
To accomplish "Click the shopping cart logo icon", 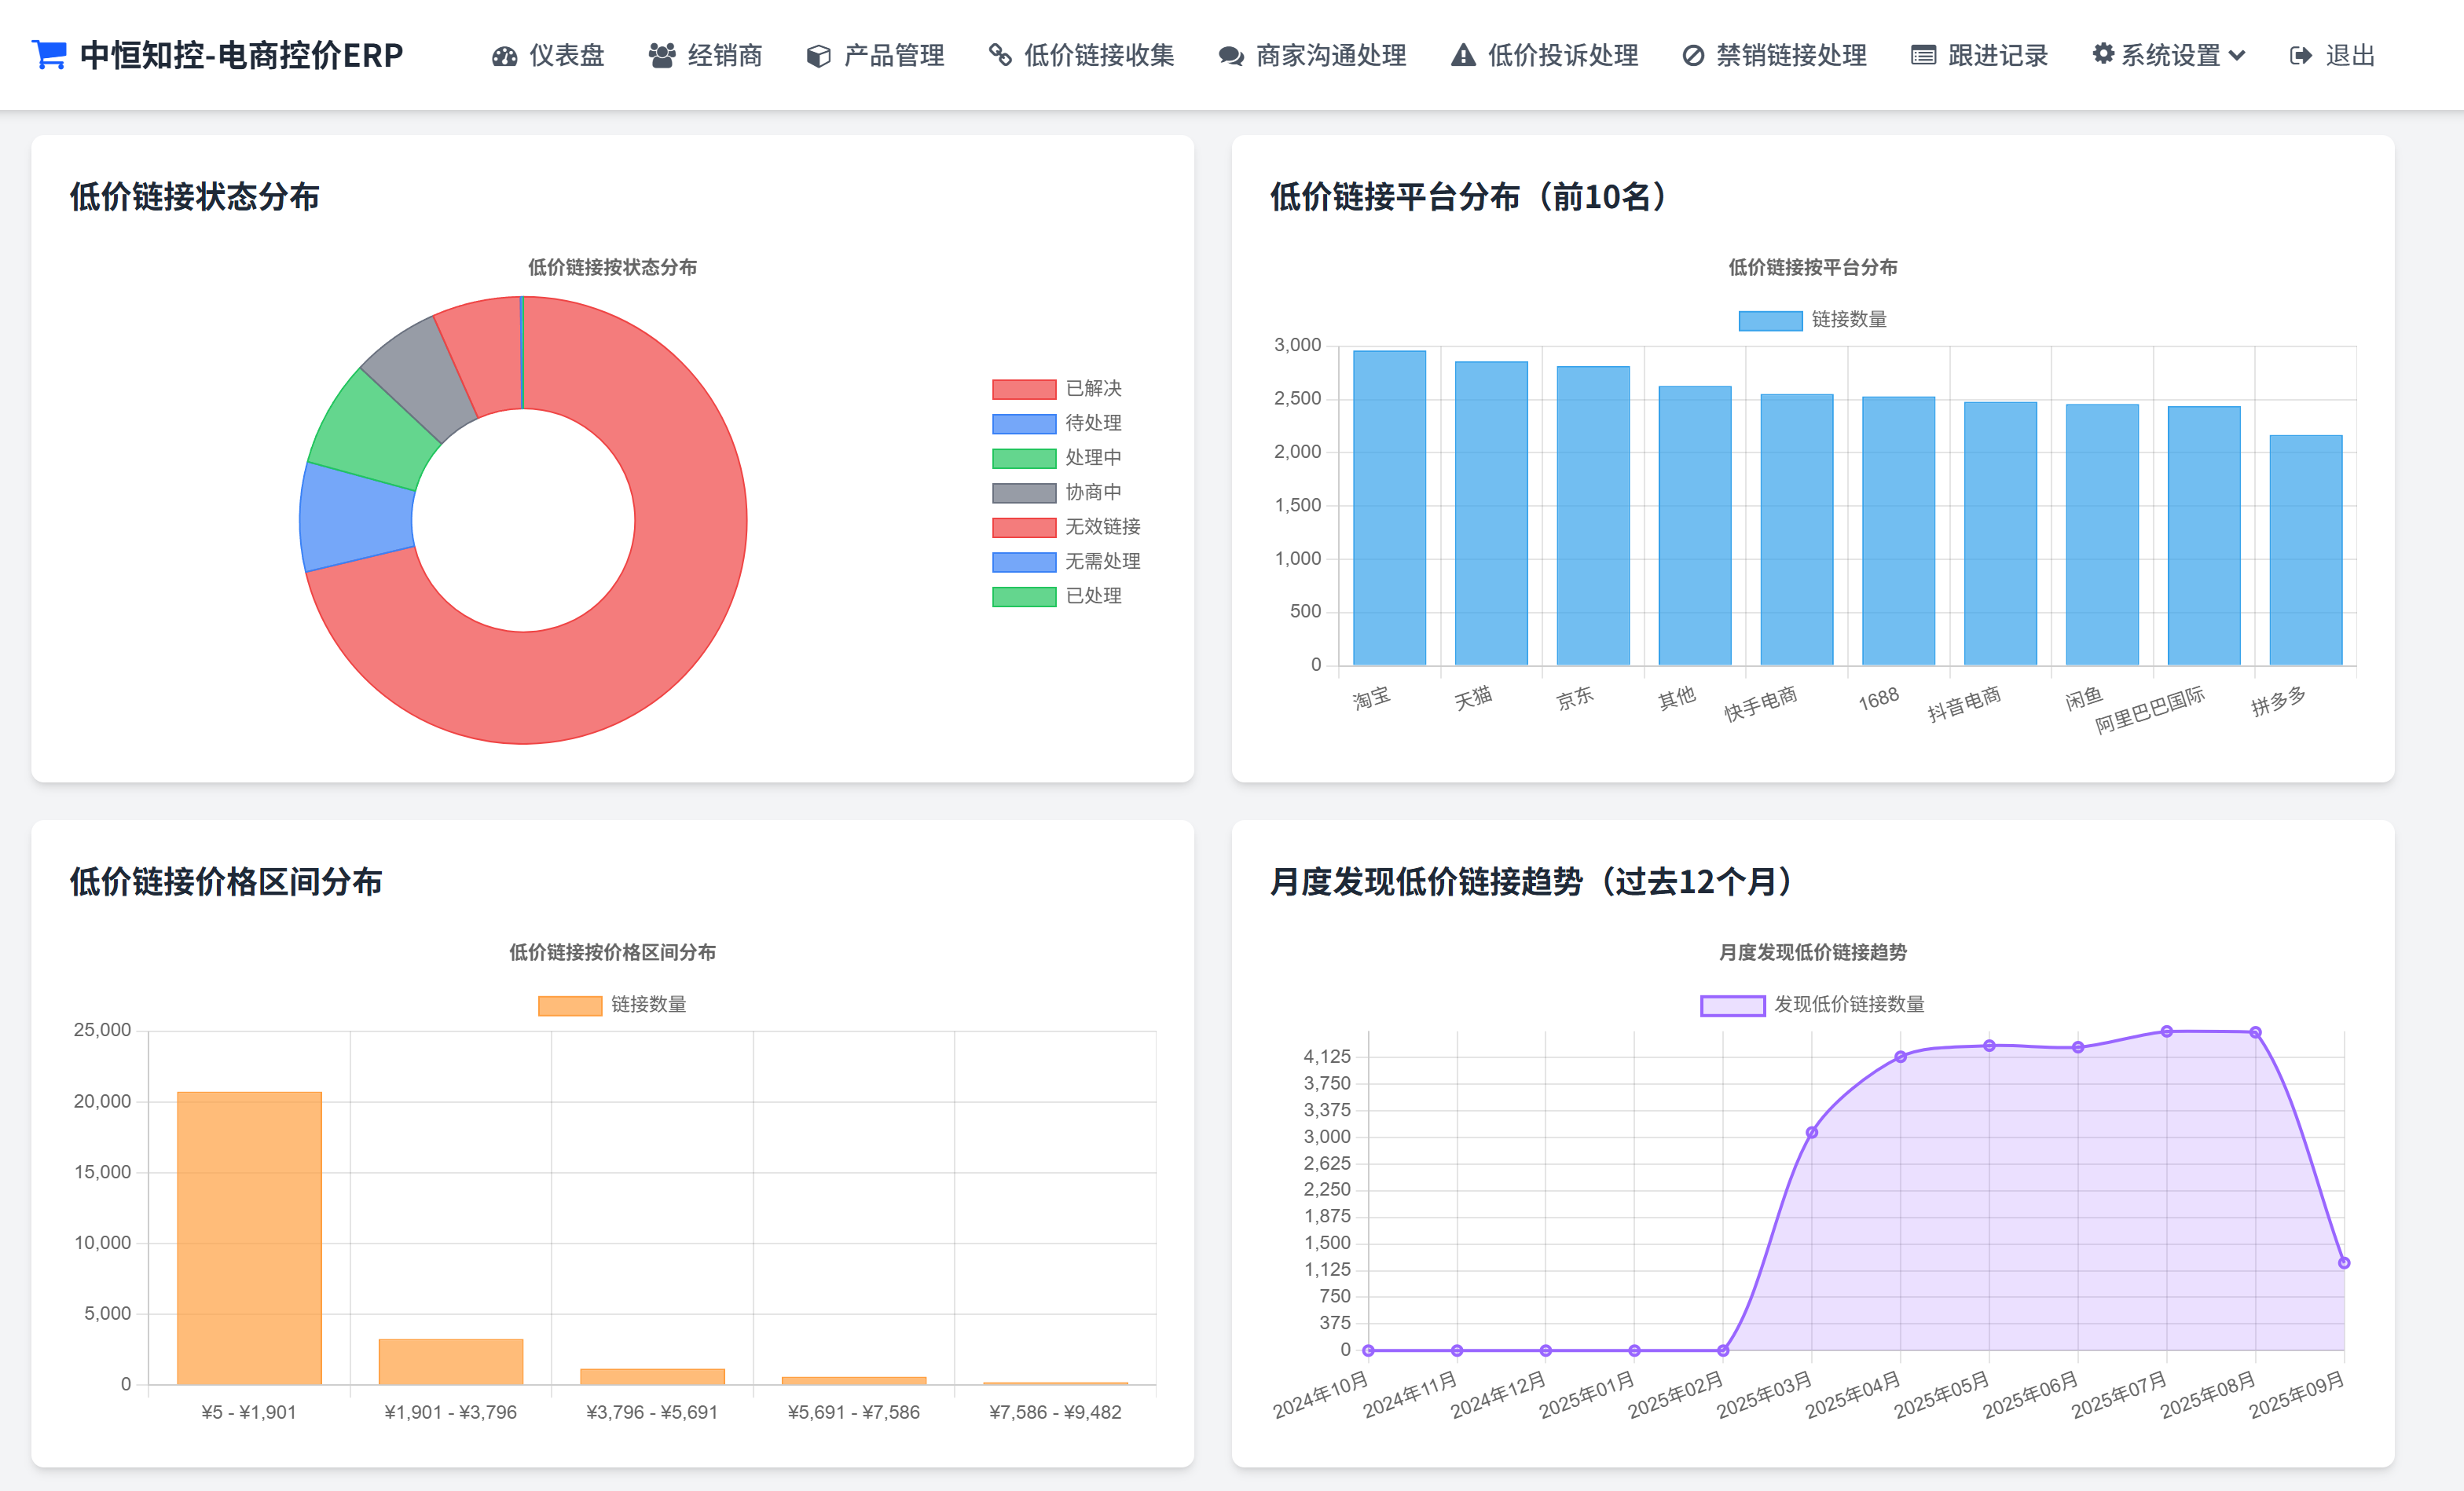I will 49,54.
